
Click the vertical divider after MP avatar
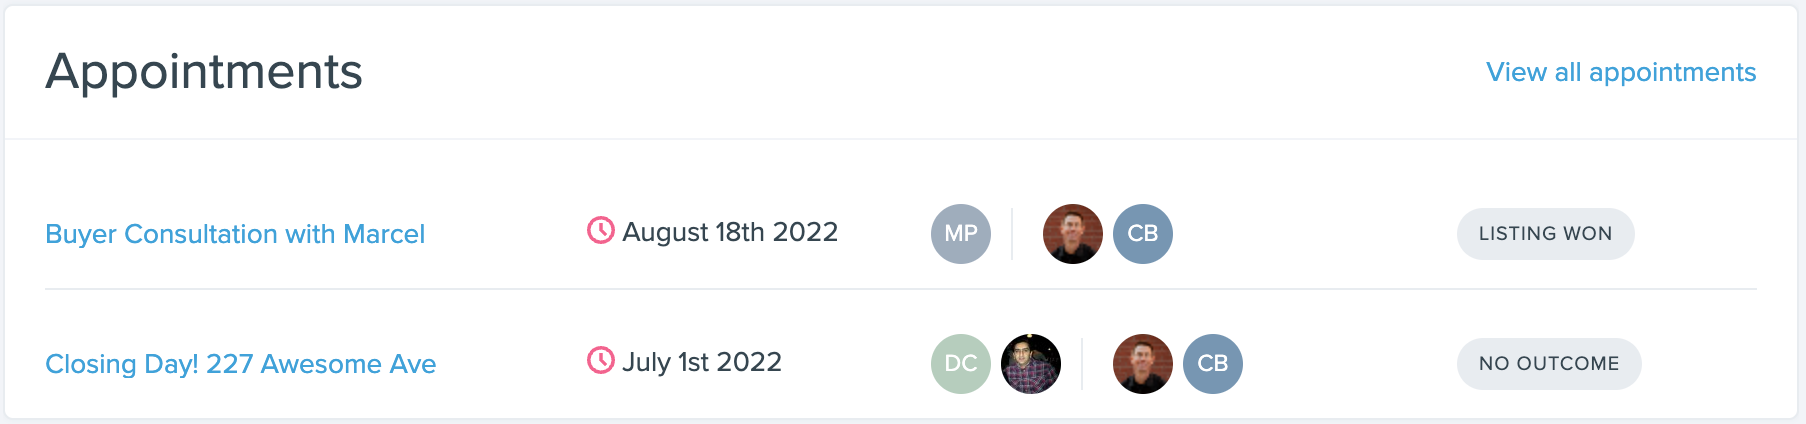click(x=1012, y=234)
